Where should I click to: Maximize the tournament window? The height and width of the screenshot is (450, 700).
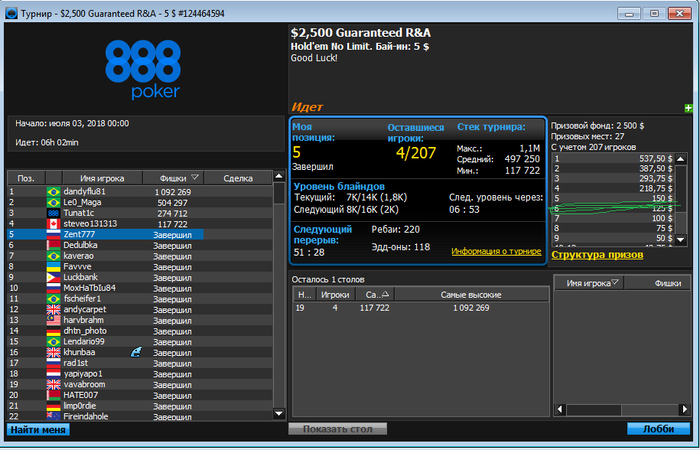pos(654,13)
